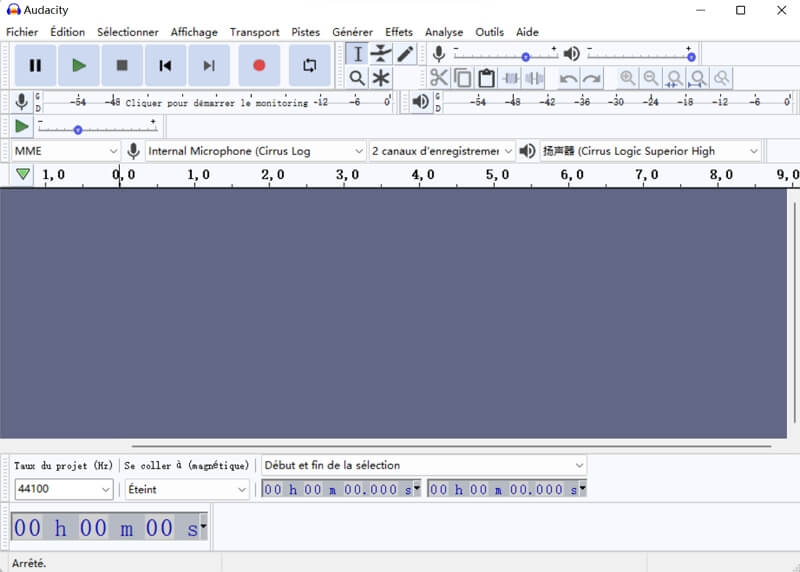Screen dimensions: 800x572
Task: Click the Trim audio outside selection icon
Action: (x=510, y=78)
